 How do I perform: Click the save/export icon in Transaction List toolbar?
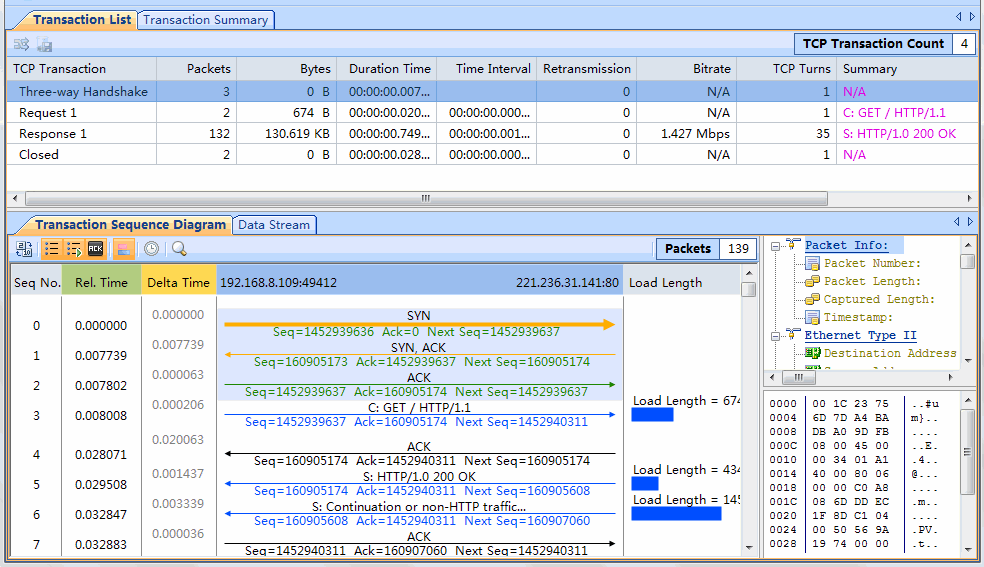click(44, 44)
